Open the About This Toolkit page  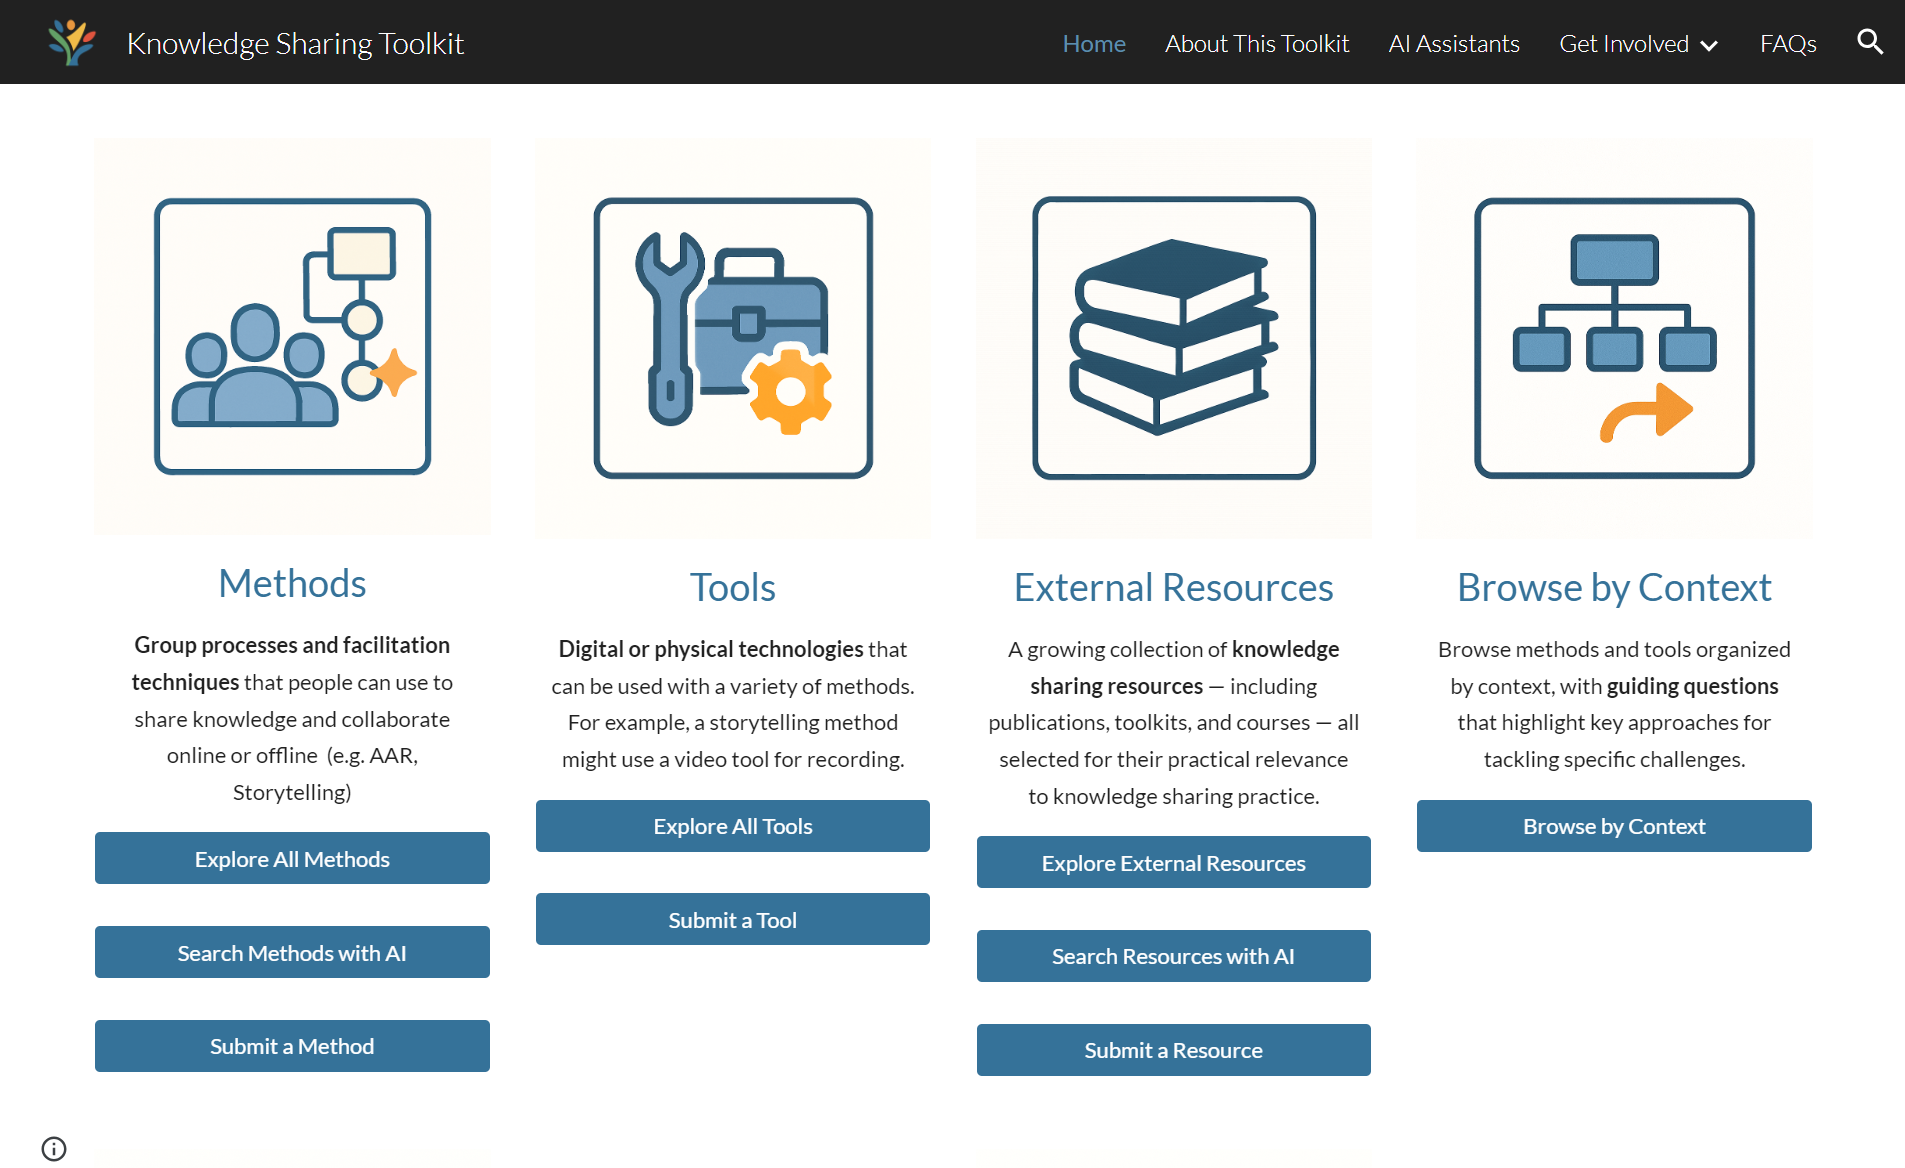click(1256, 43)
